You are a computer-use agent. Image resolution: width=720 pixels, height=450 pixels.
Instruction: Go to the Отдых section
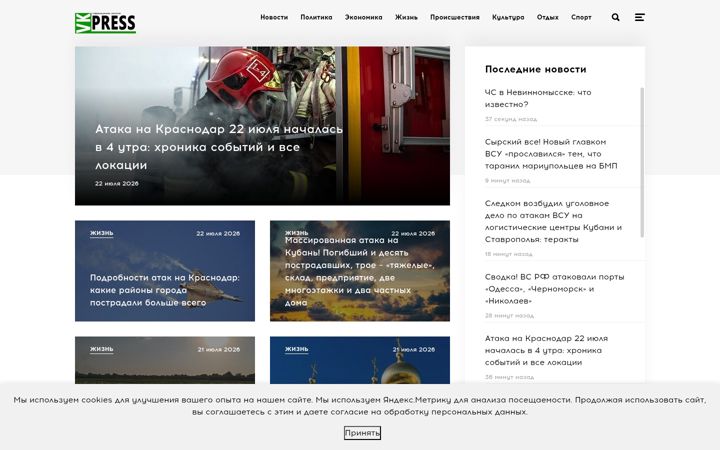[x=548, y=17]
